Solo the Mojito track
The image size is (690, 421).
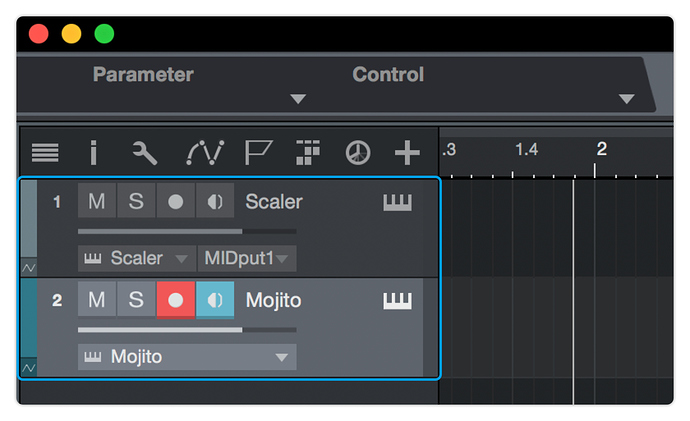(136, 300)
